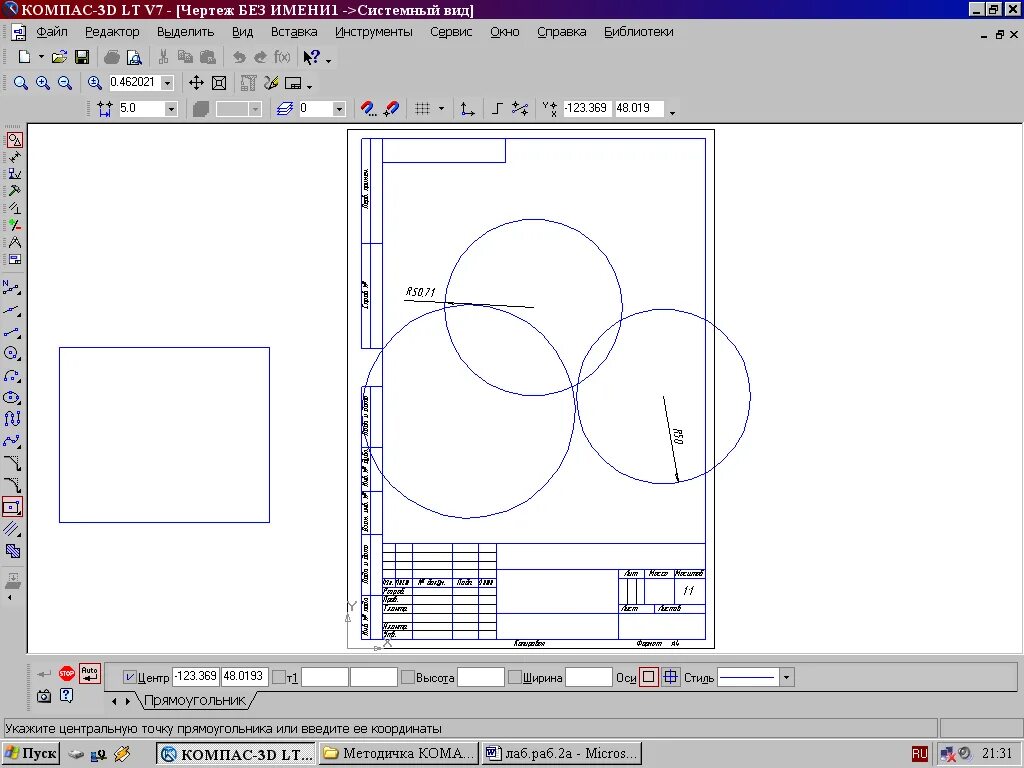
Task: Open the Выделить menu
Action: [x=185, y=31]
